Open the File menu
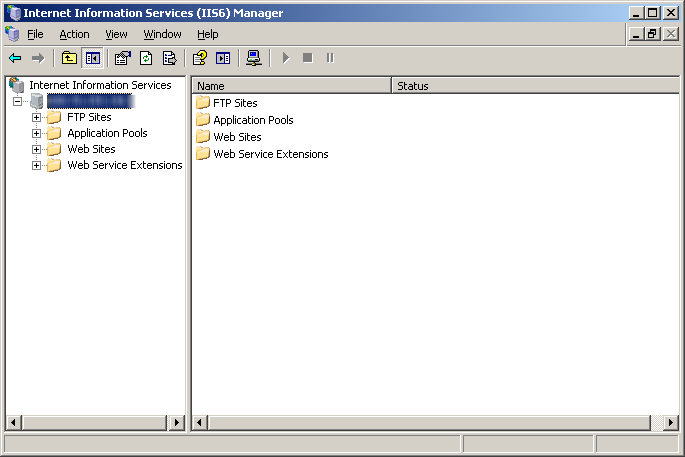The height and width of the screenshot is (457, 685). (x=35, y=34)
